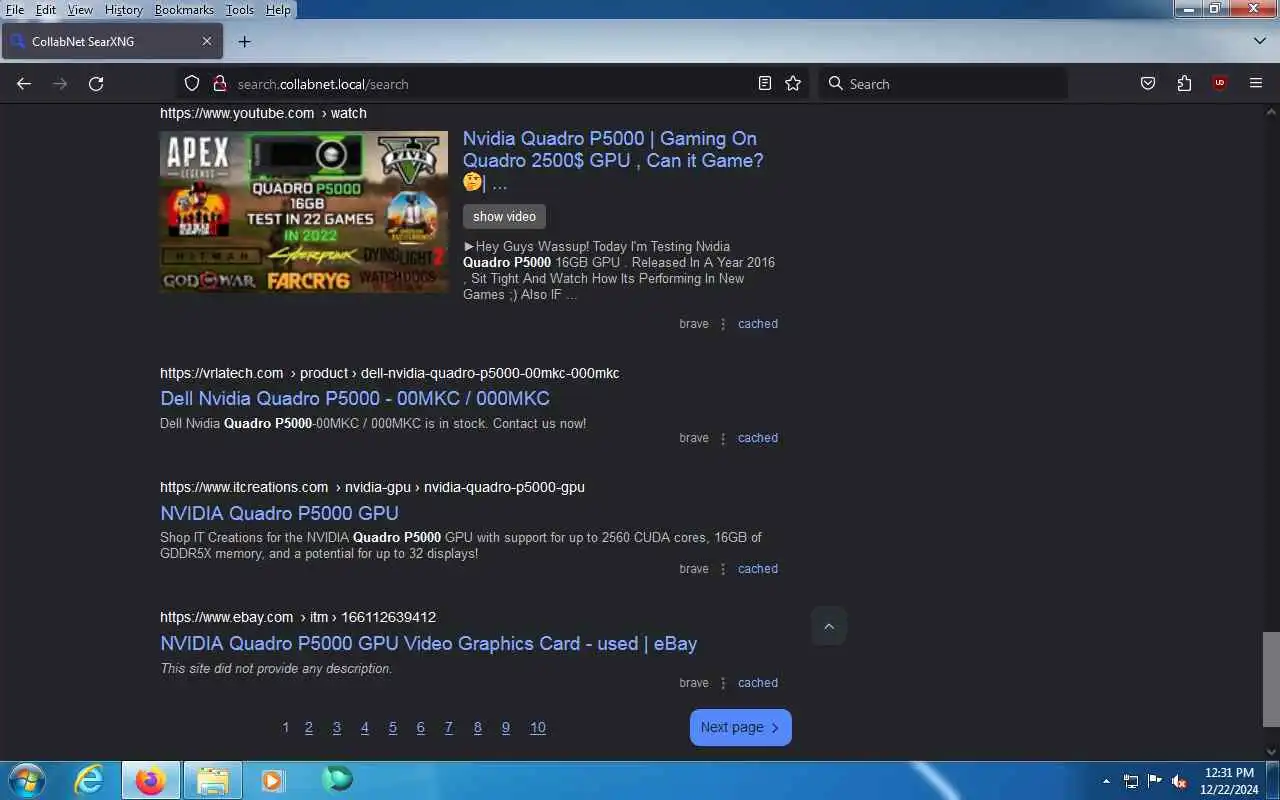1280x800 pixels.
Task: Click the Next page button
Action: [741, 728]
